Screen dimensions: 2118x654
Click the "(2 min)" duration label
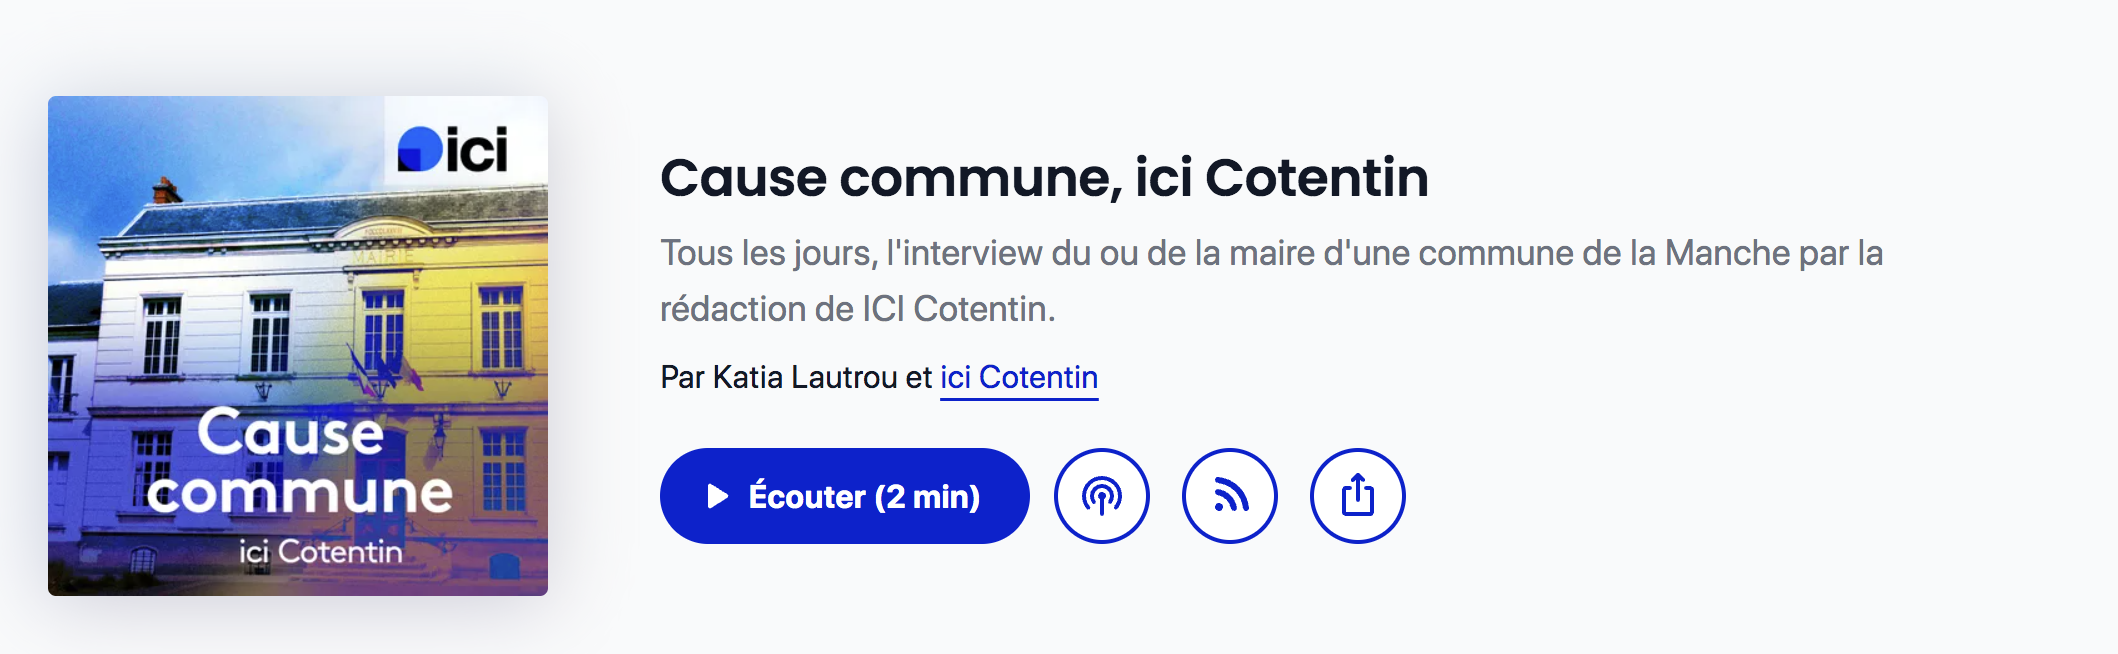click(x=928, y=497)
